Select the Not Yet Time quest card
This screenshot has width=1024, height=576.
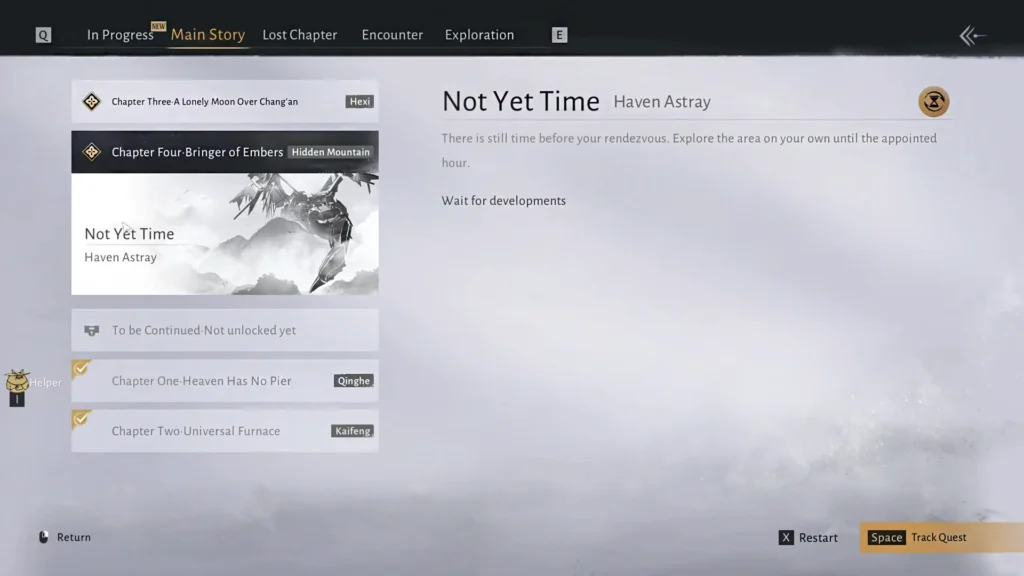[x=225, y=234]
